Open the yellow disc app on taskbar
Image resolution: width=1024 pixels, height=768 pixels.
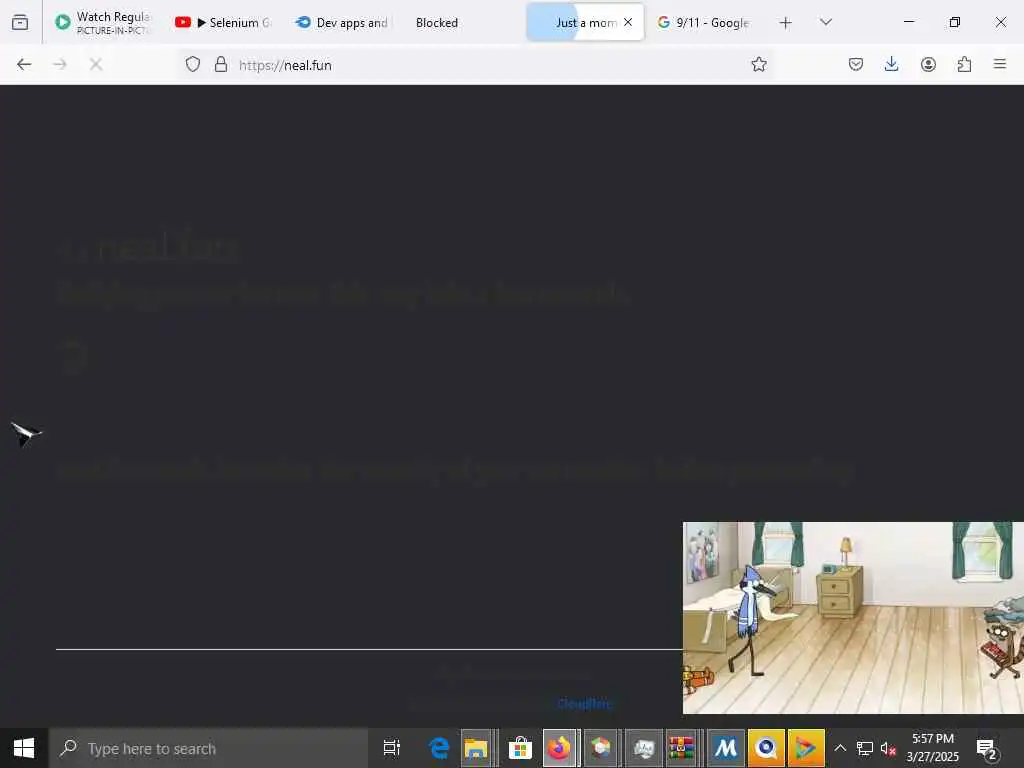tap(766, 748)
